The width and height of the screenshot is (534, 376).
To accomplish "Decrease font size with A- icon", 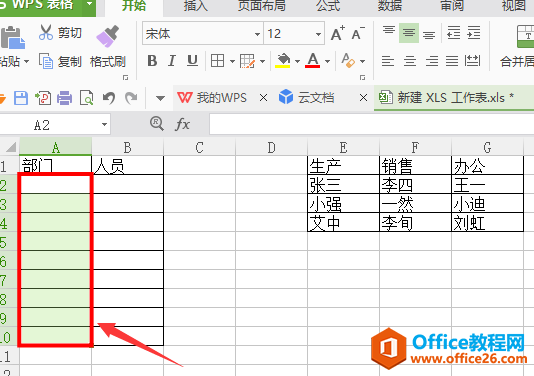I will click(x=358, y=33).
